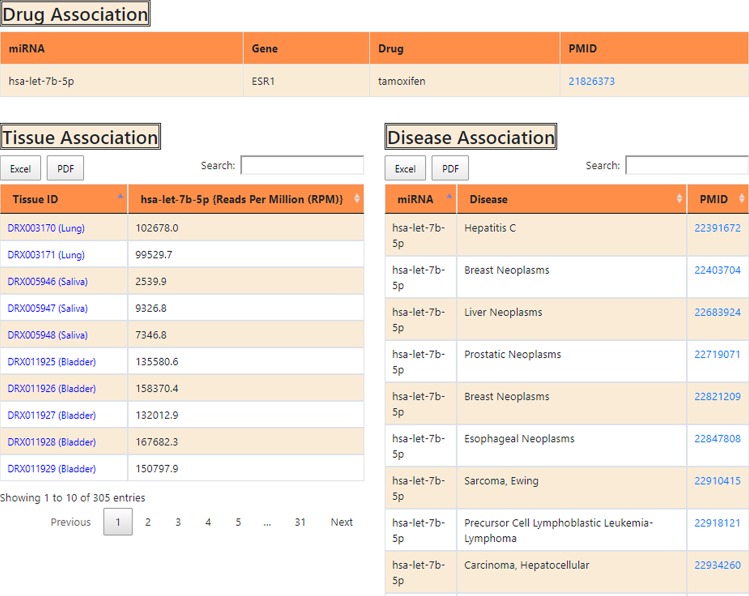Open tissue DRX005946 (Saliva) link
Viewport: 749px width, 596px height.
tap(48, 281)
